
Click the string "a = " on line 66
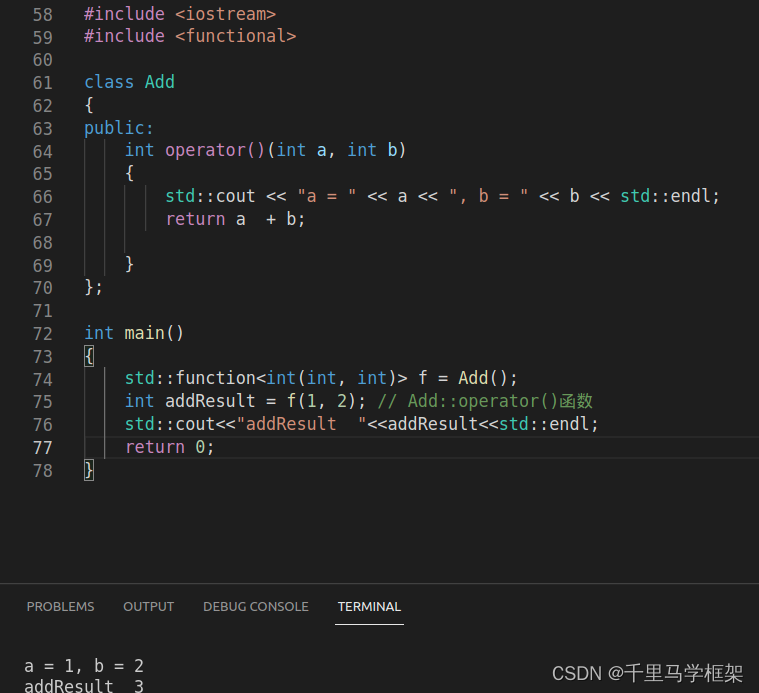click(x=327, y=196)
